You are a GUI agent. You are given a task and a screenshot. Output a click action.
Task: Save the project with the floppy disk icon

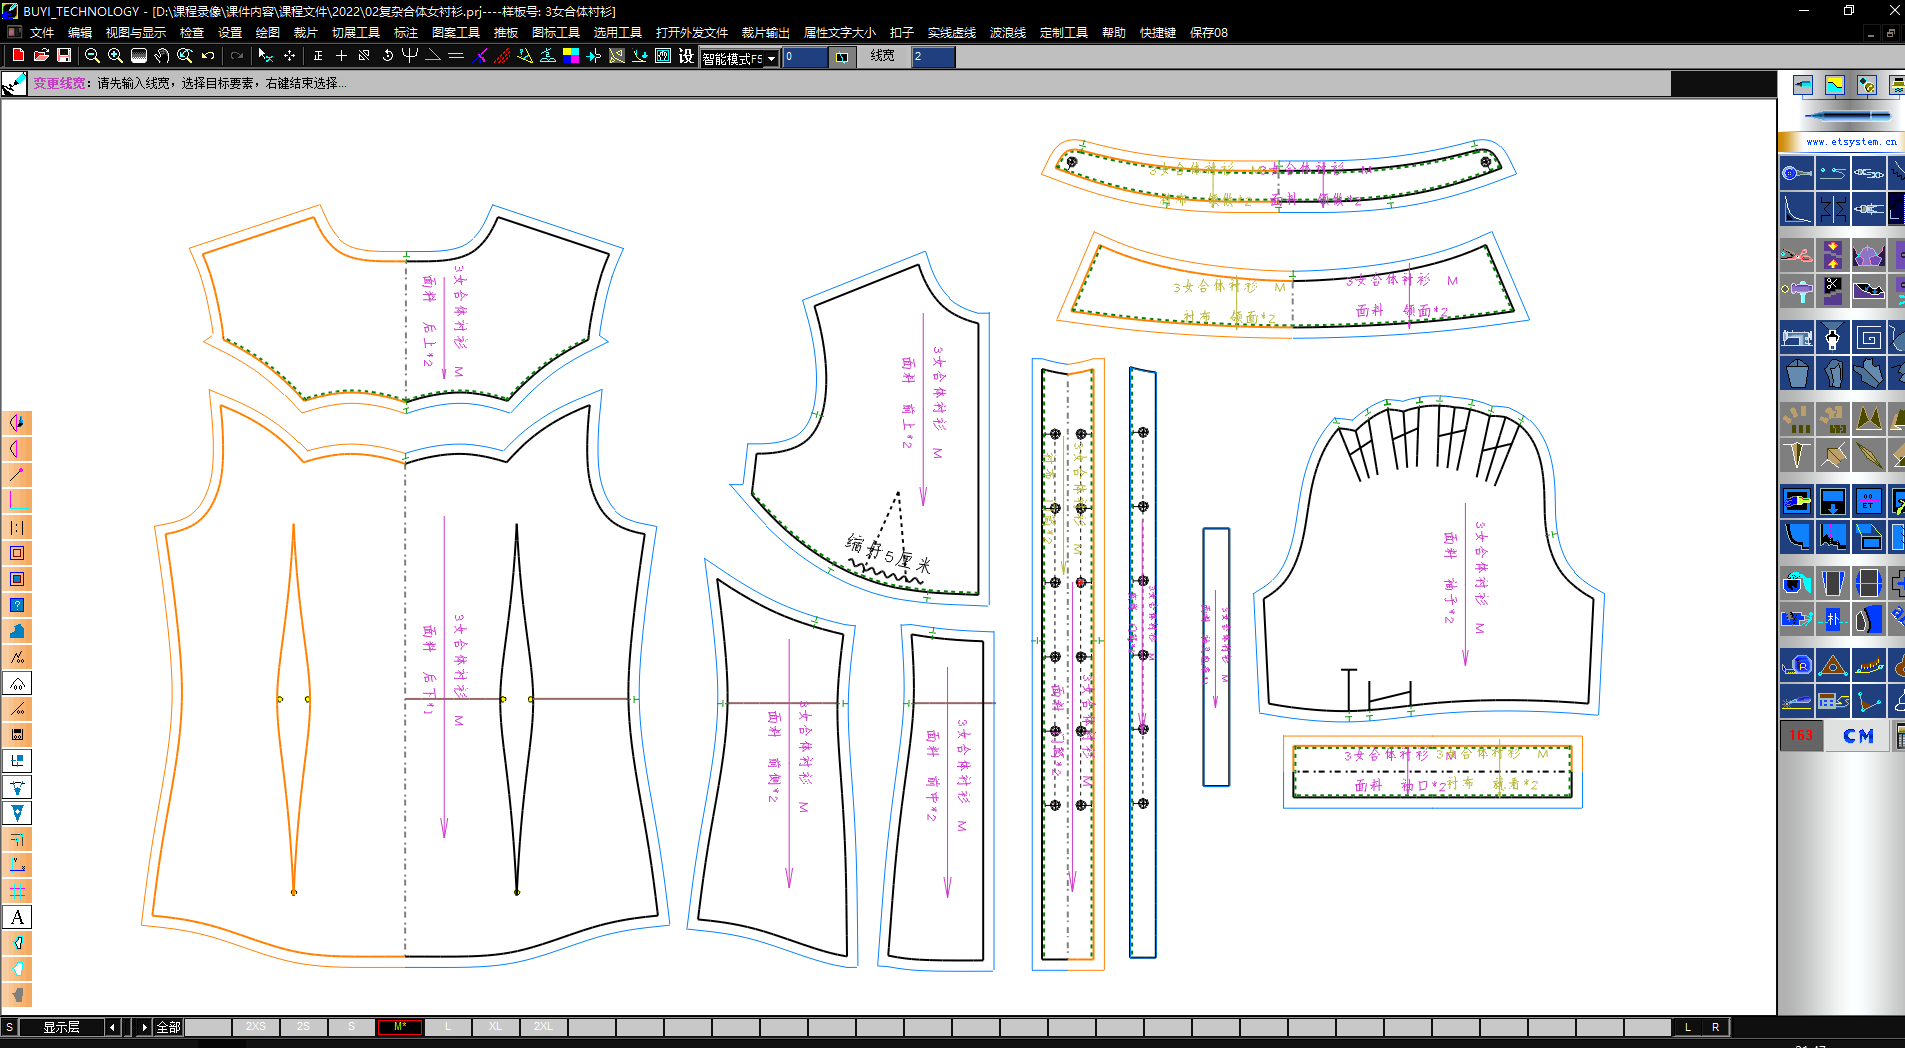coord(64,56)
